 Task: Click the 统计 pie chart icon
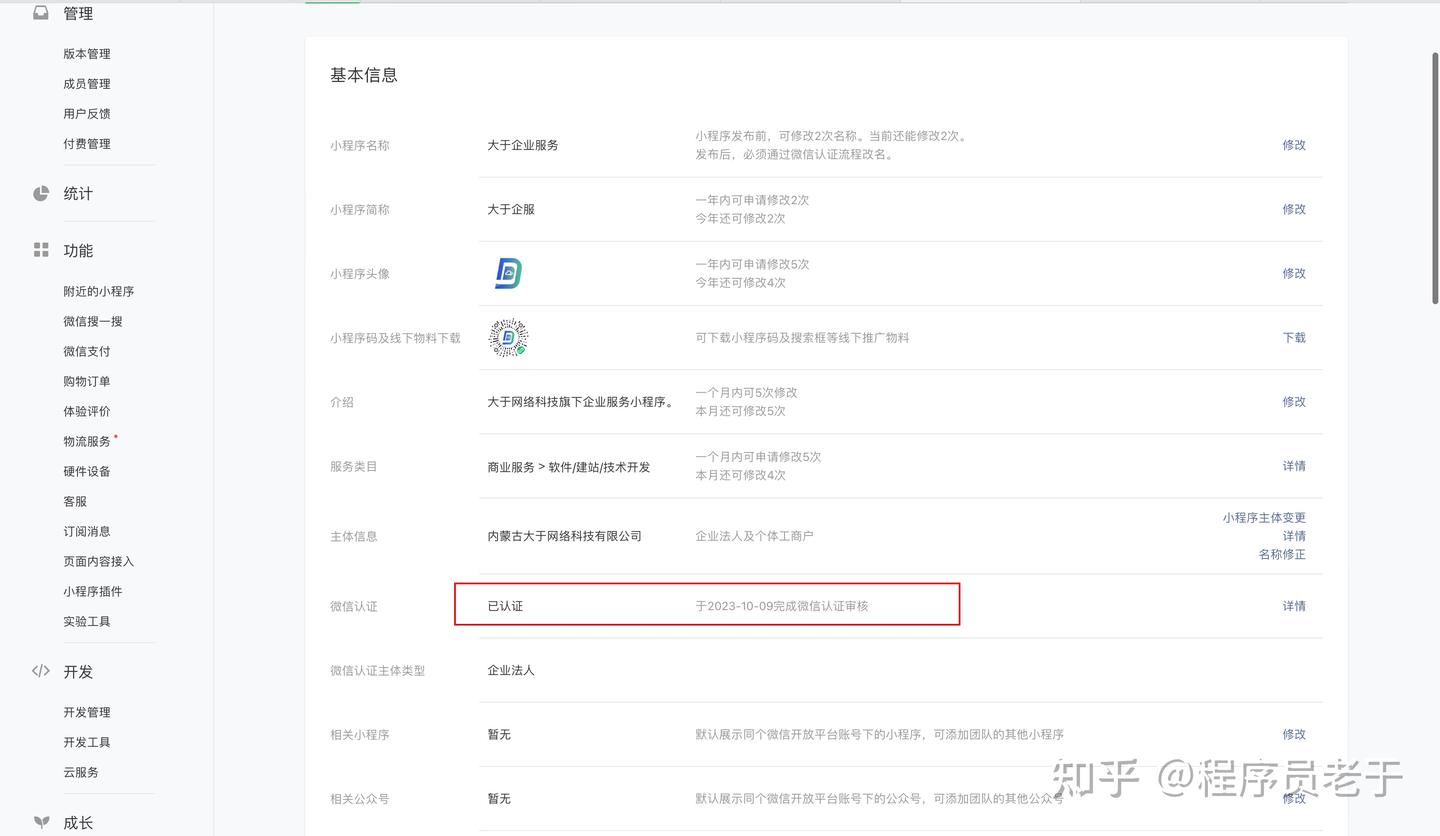point(41,193)
